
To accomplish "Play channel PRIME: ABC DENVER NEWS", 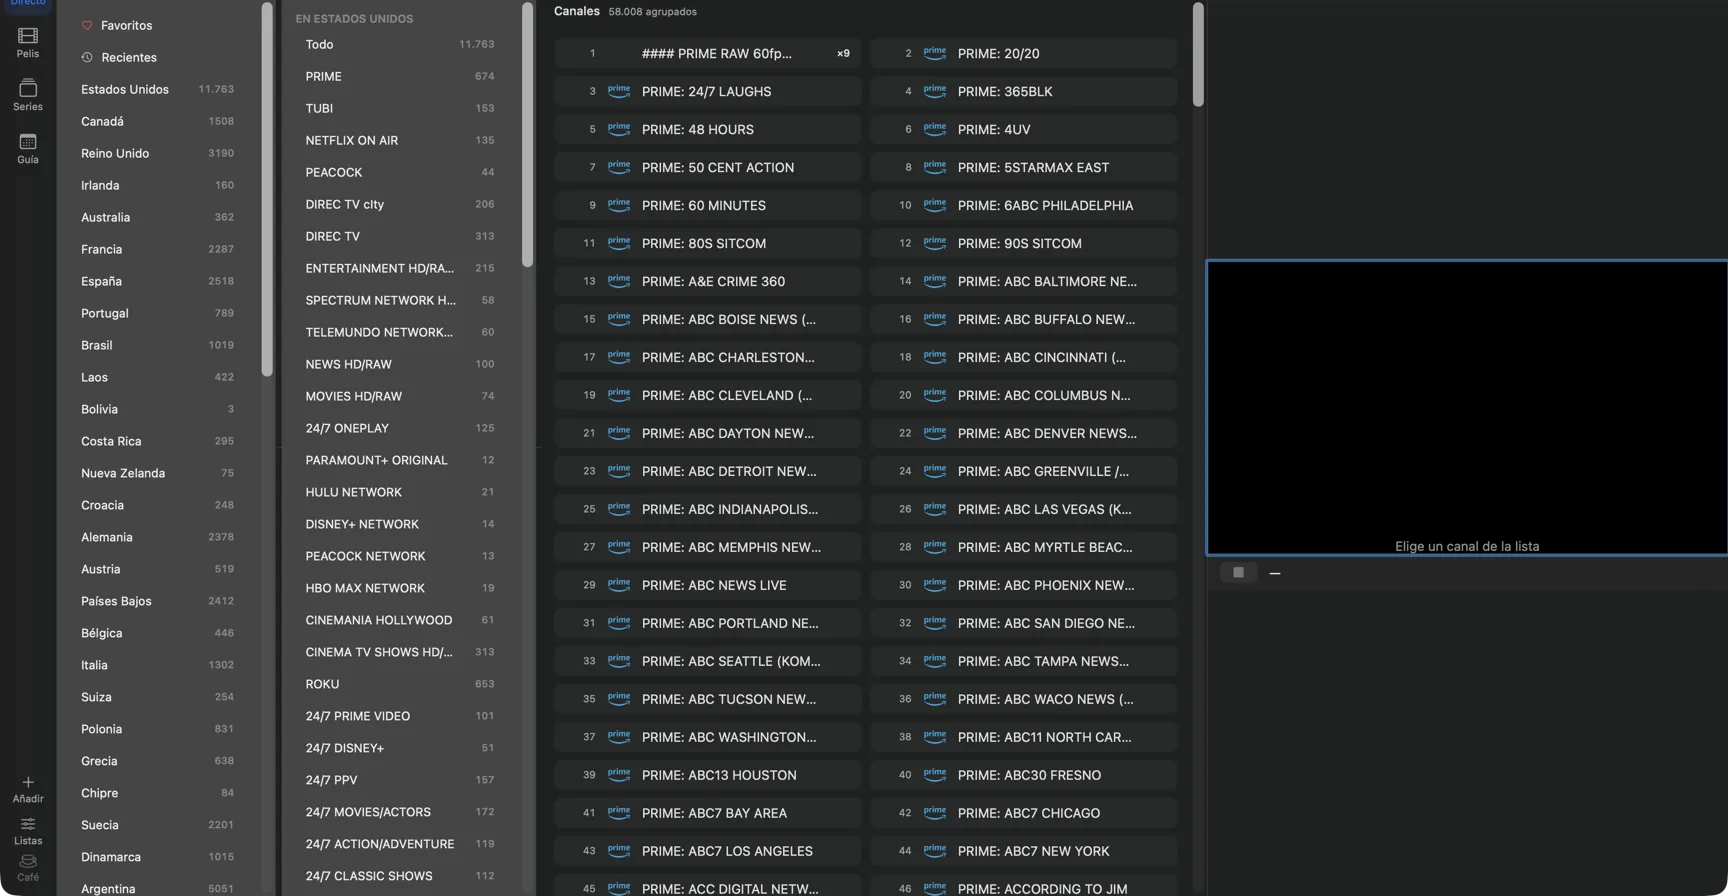I will [1024, 433].
